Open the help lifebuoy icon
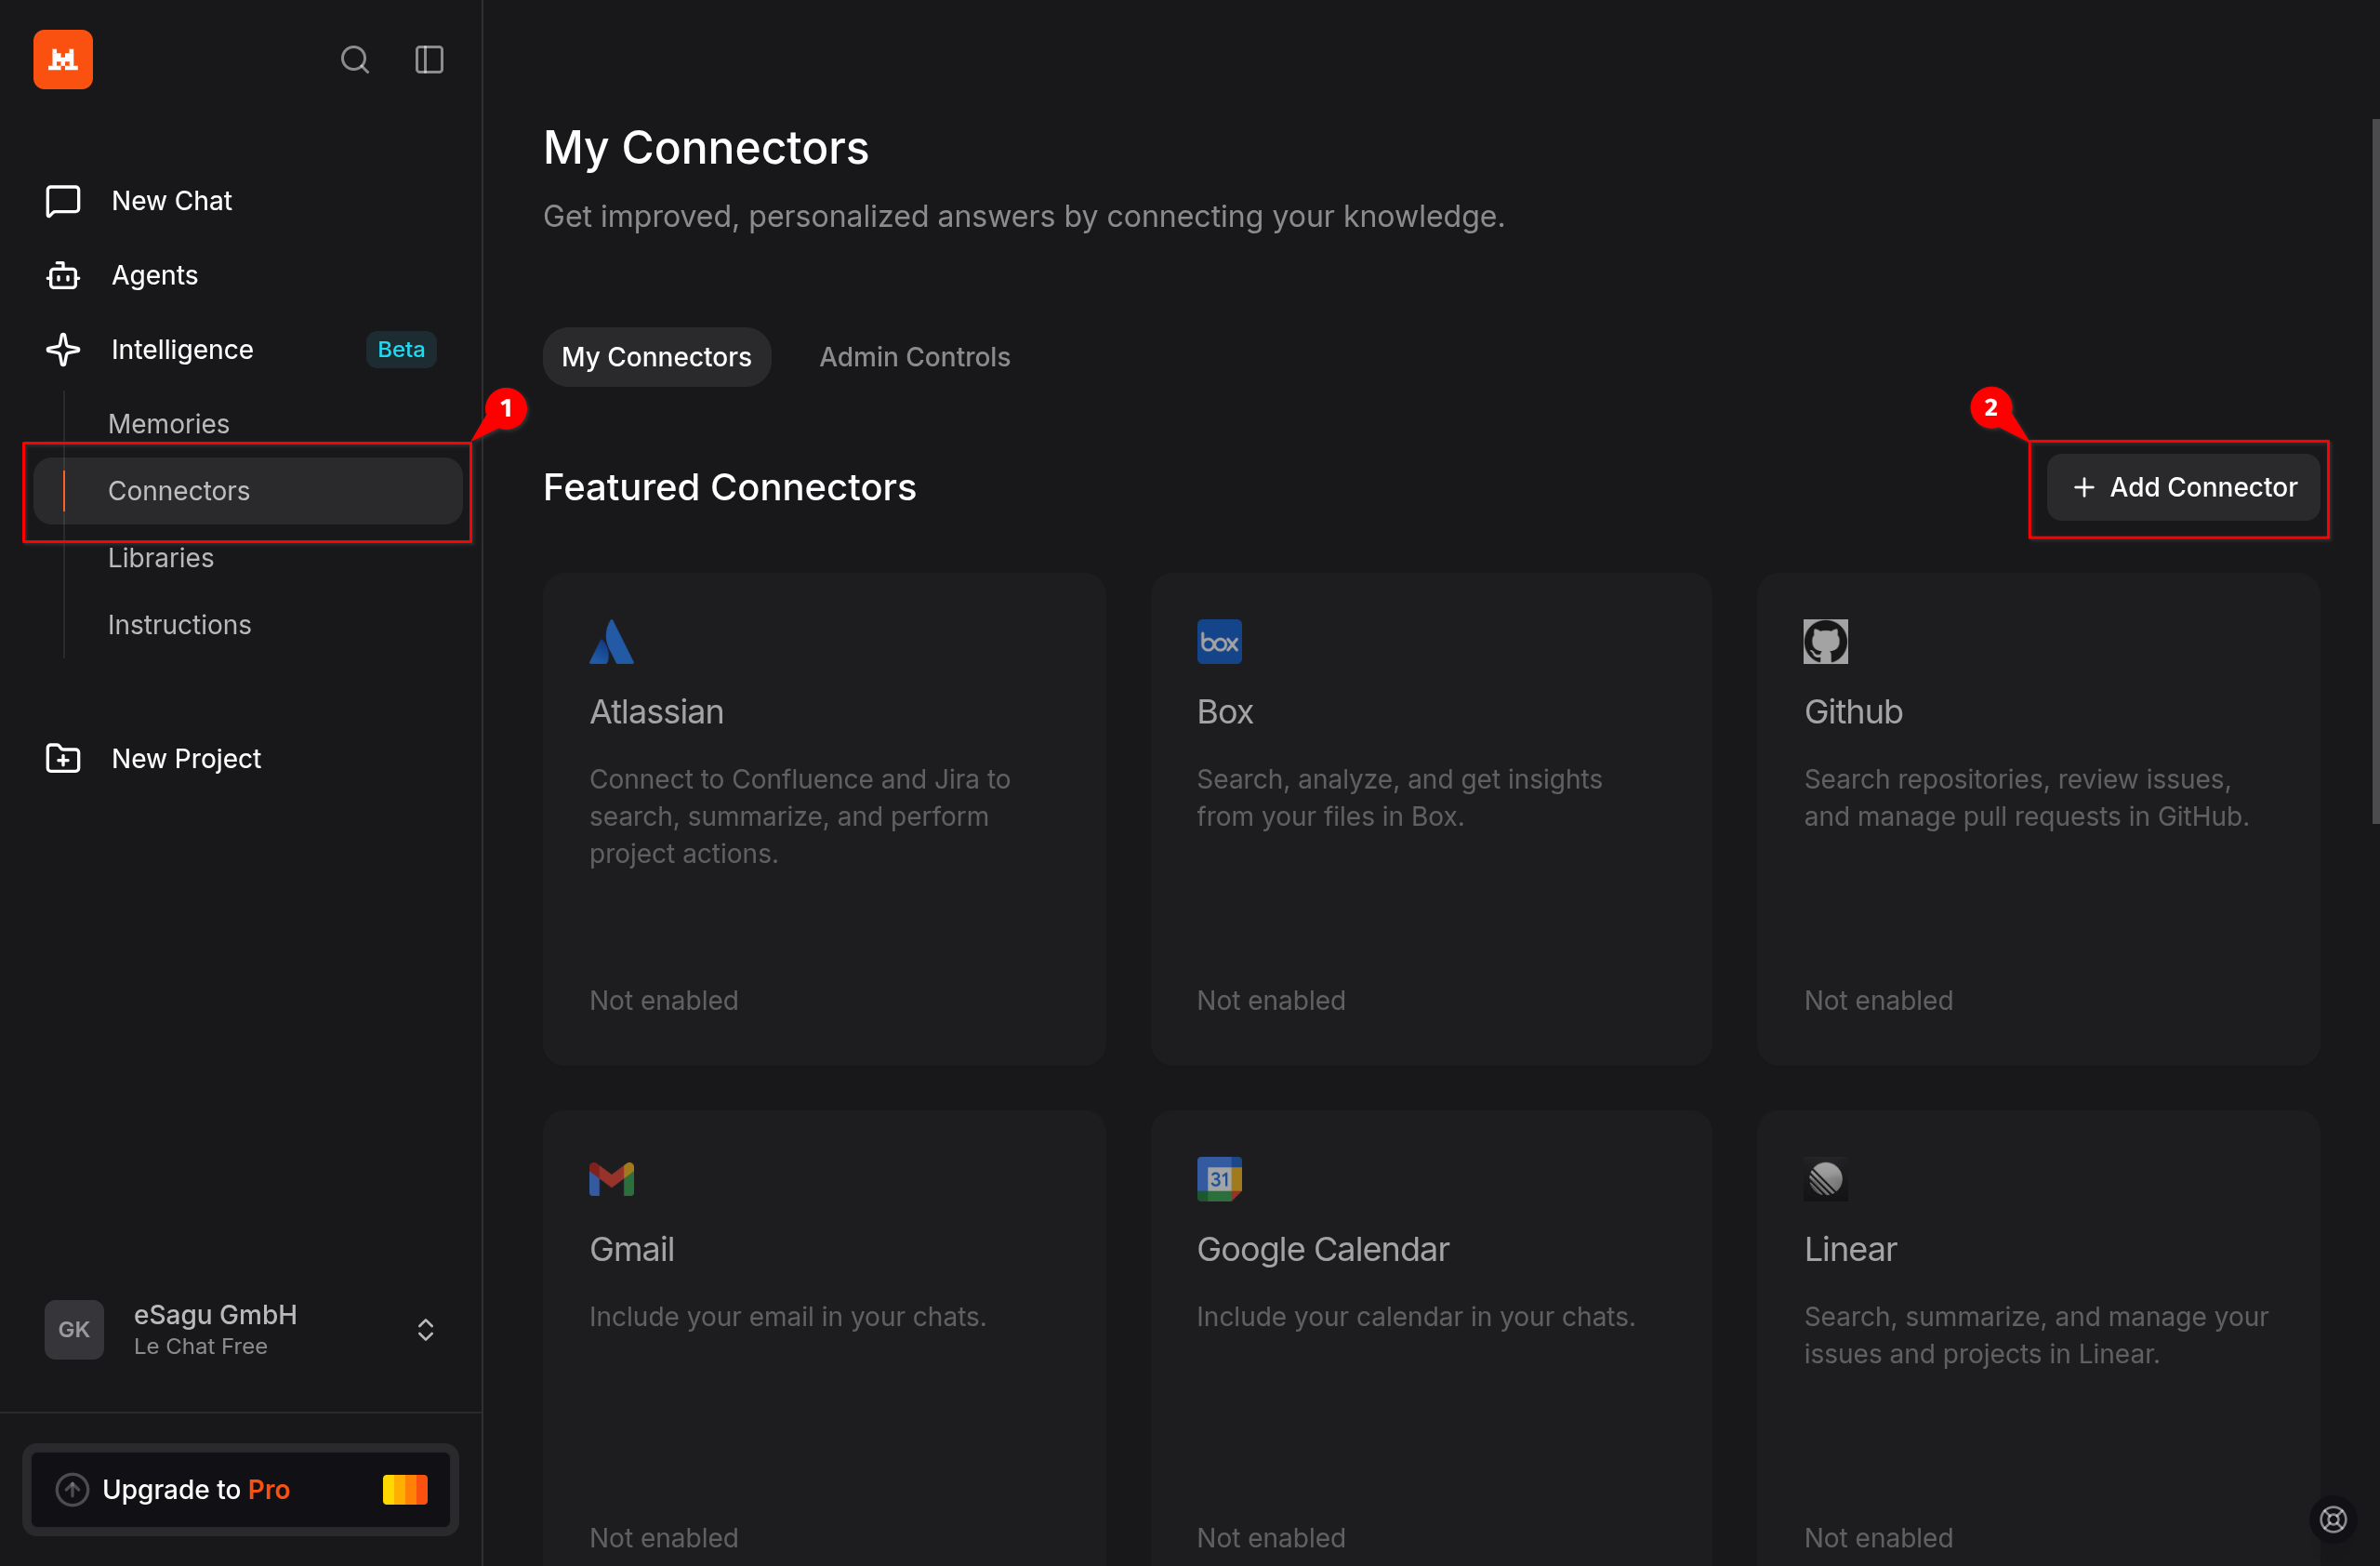Viewport: 2380px width, 1566px height. (x=2333, y=1519)
